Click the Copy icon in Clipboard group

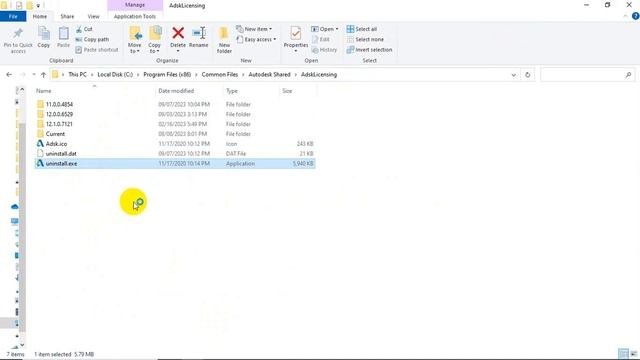pos(44,37)
